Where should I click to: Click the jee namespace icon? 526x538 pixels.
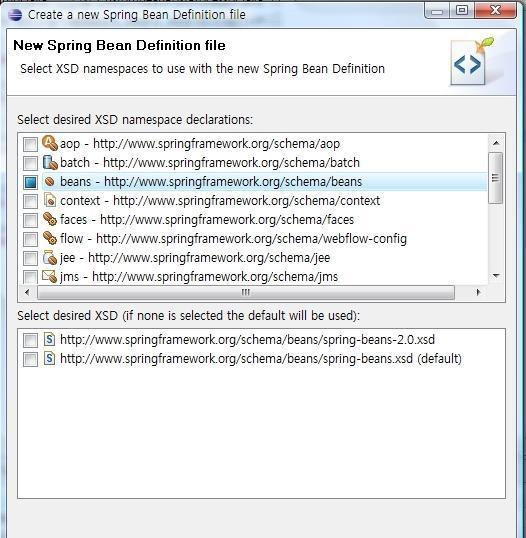tap(50, 257)
